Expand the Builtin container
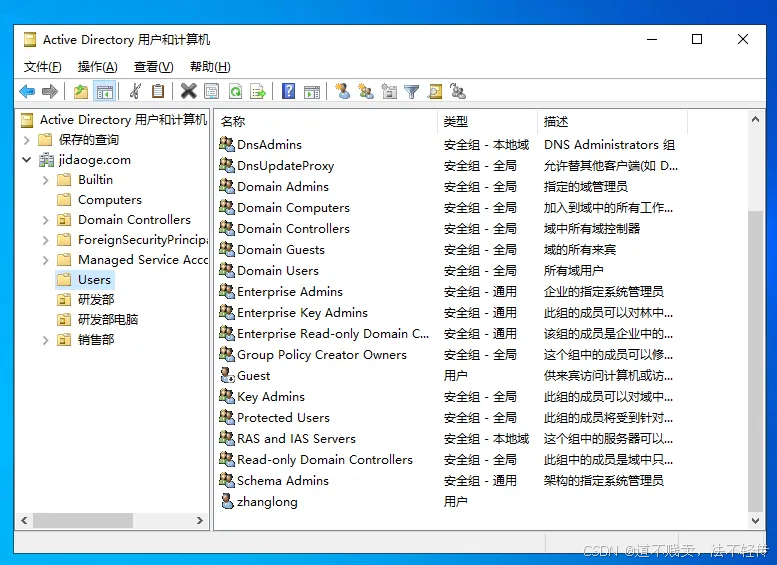777x565 pixels. coord(46,180)
